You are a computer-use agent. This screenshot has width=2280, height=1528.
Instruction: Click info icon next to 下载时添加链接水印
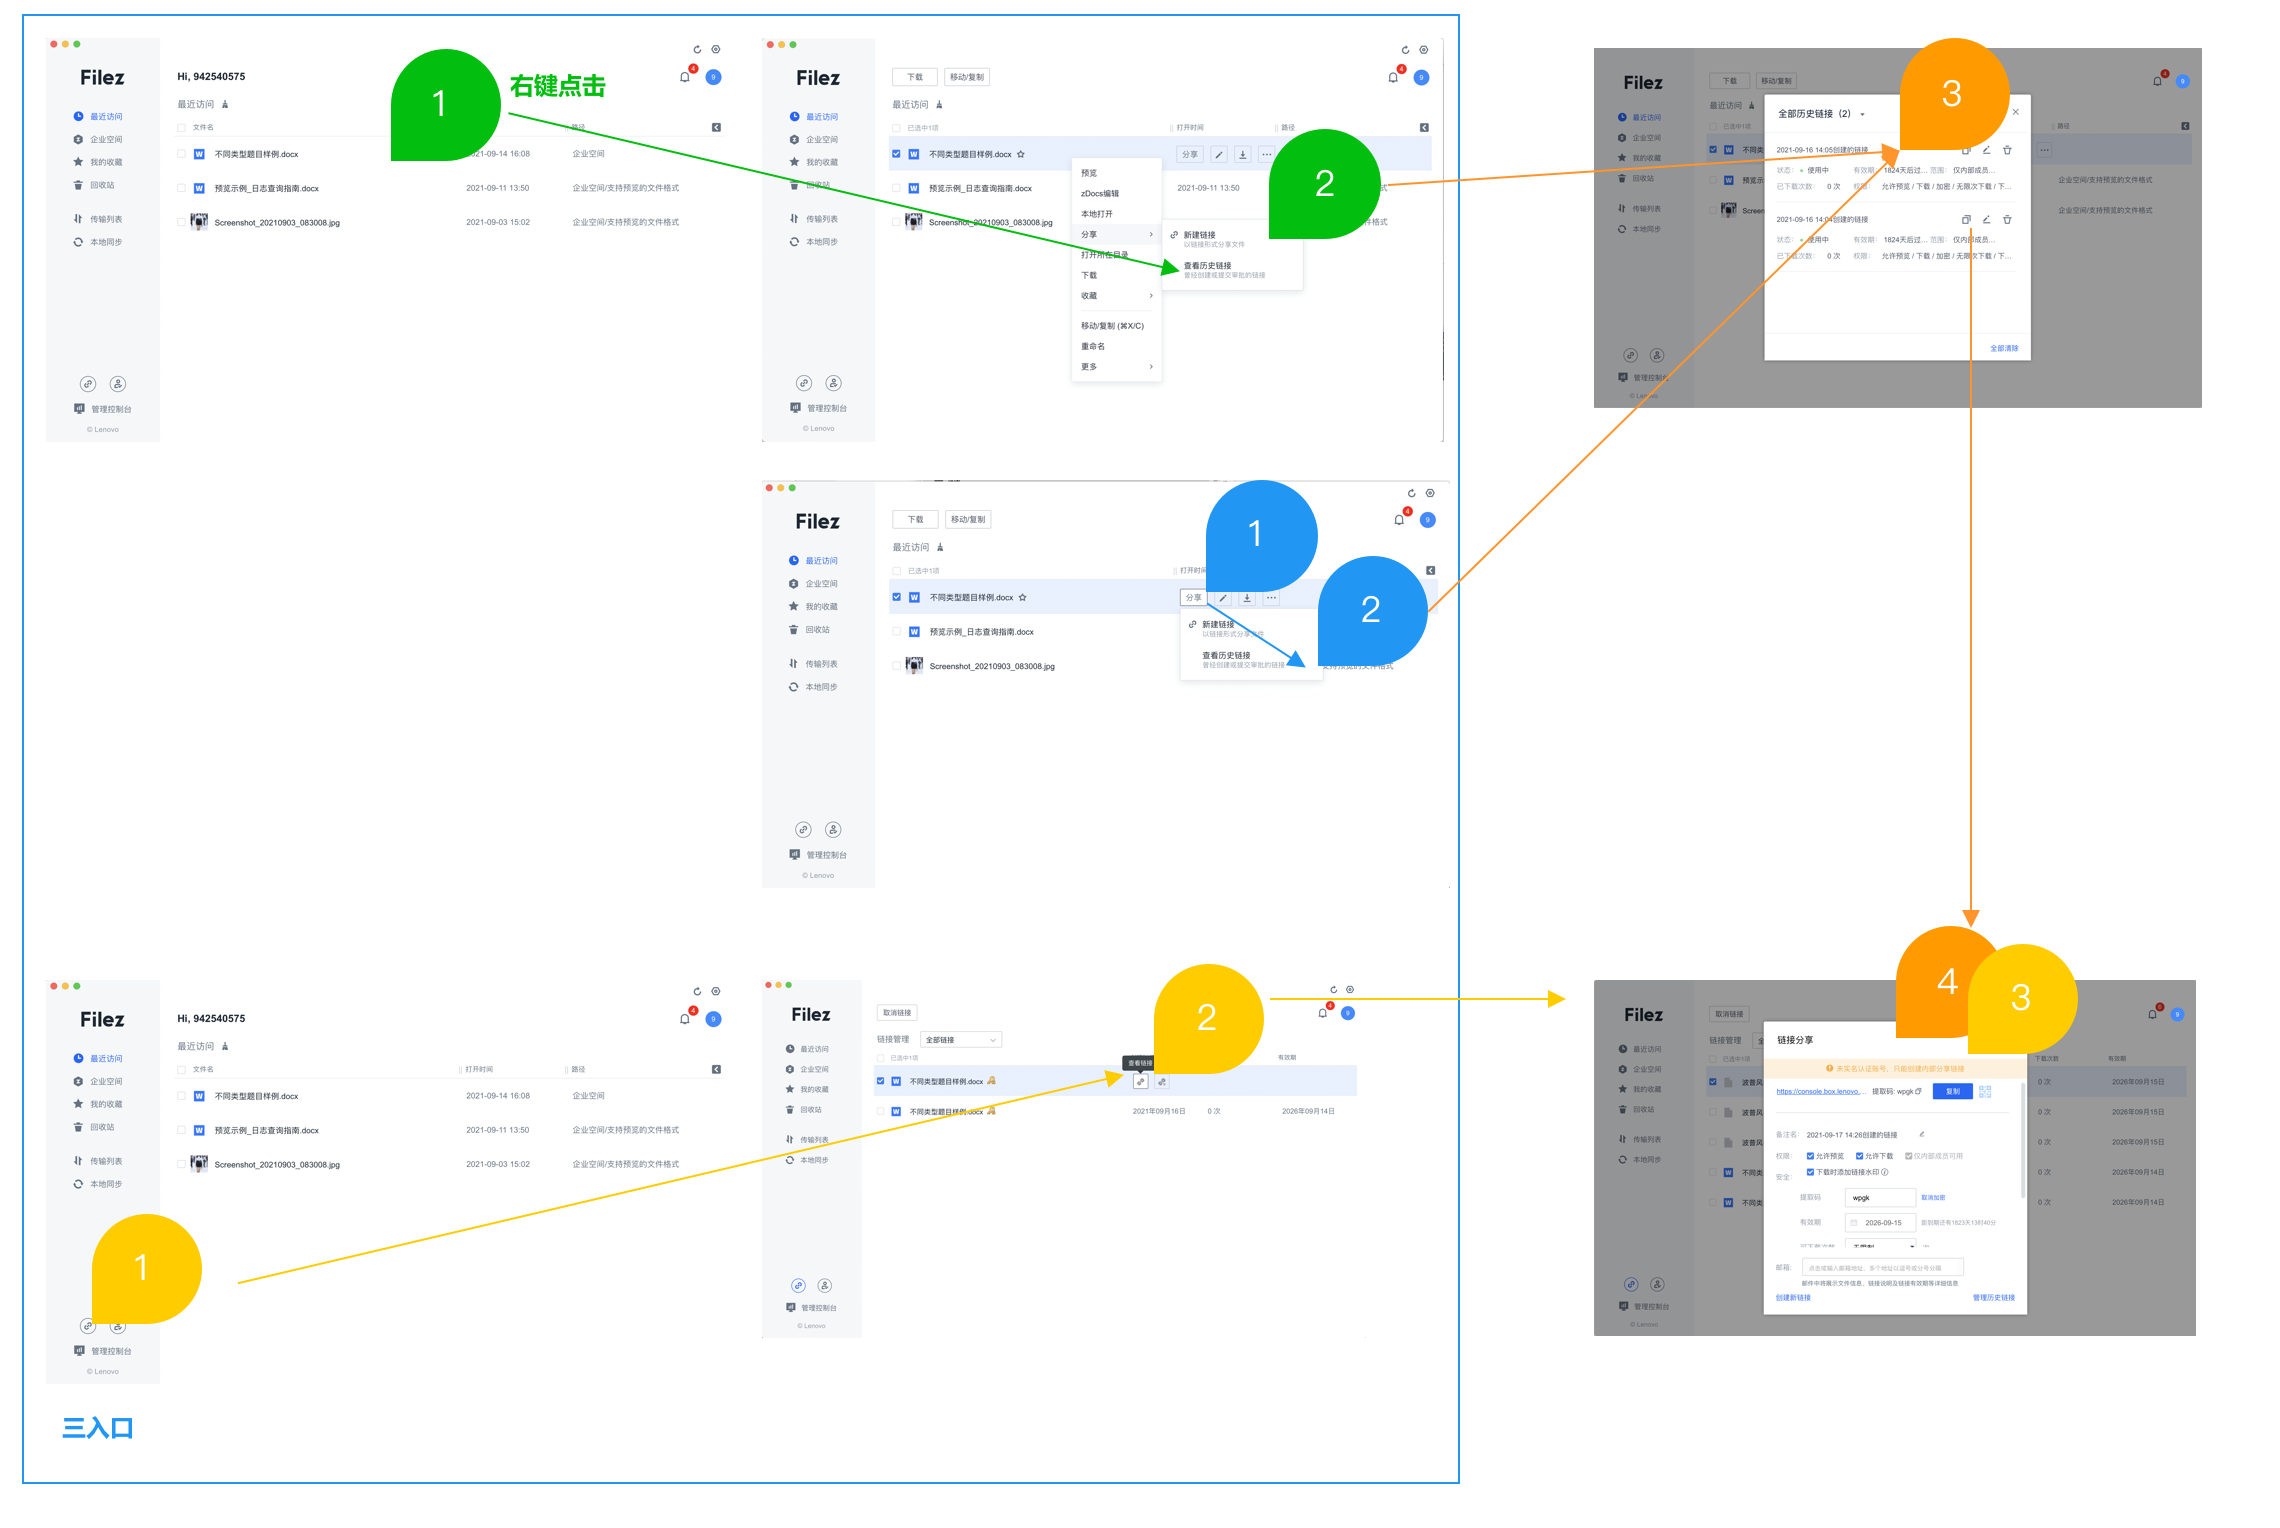pos(1885,1172)
